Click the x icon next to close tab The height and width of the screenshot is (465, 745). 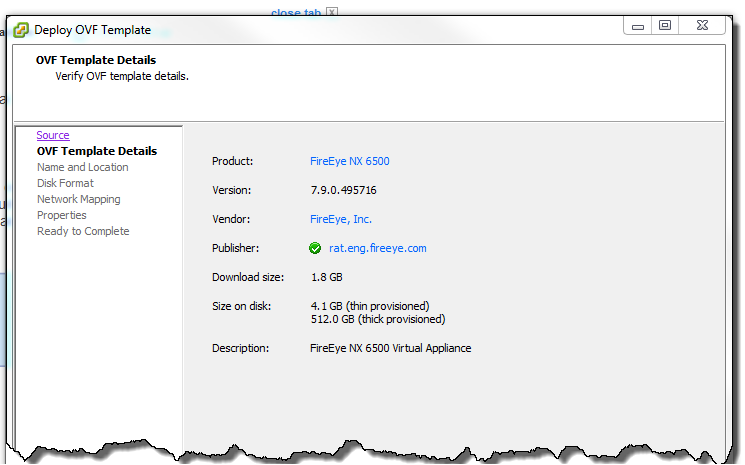332,12
